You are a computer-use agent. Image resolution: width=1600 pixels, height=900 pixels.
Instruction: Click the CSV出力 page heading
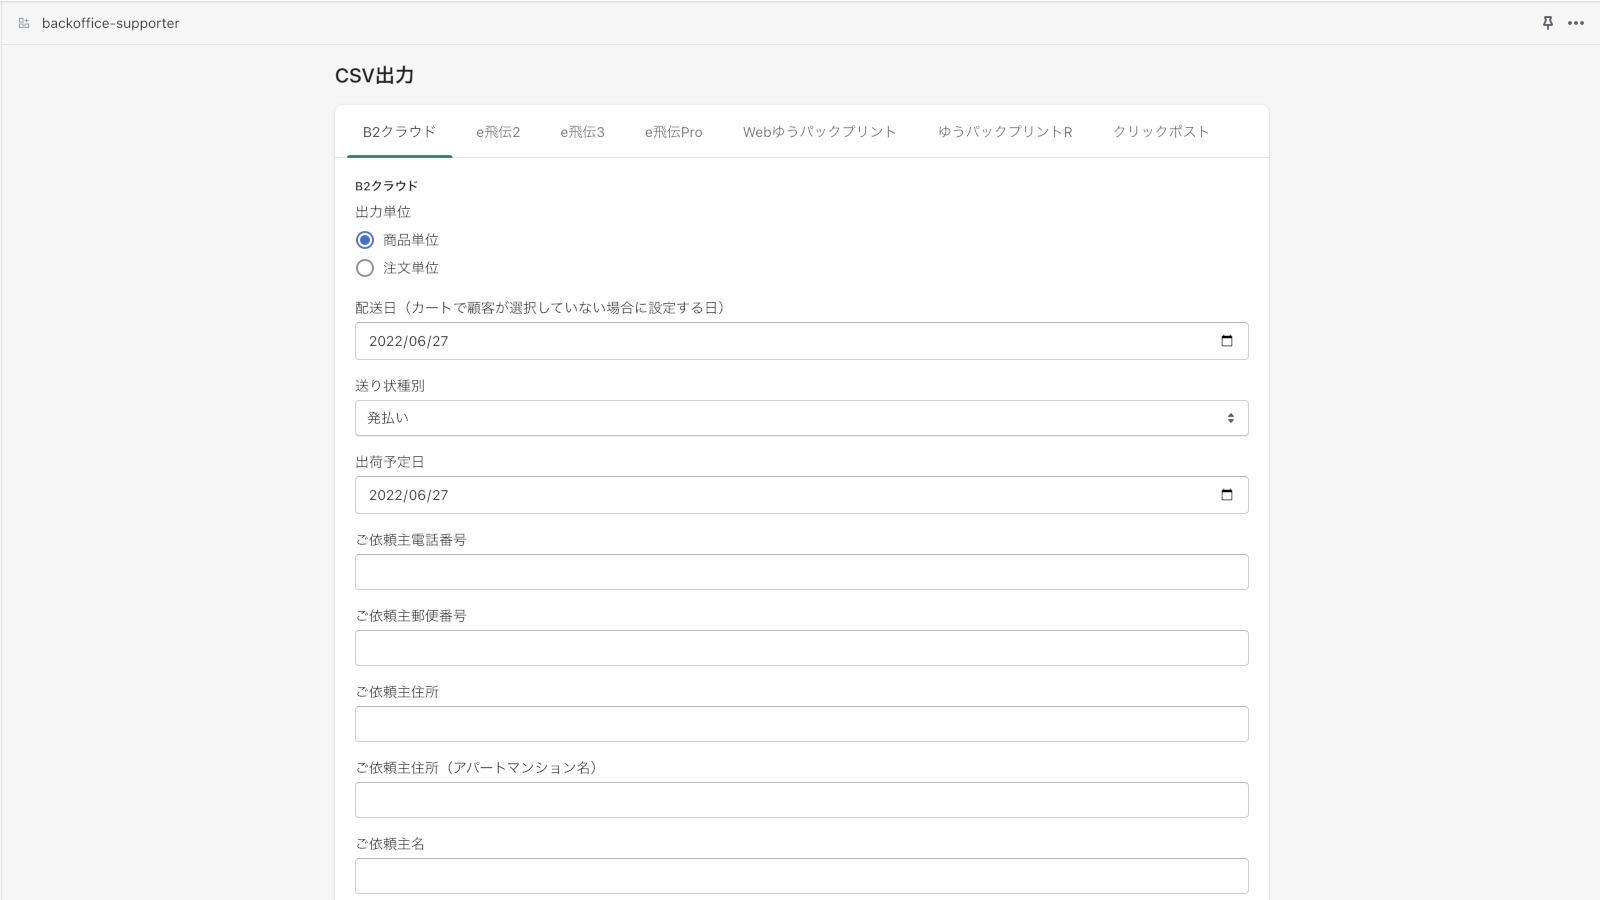click(x=374, y=75)
